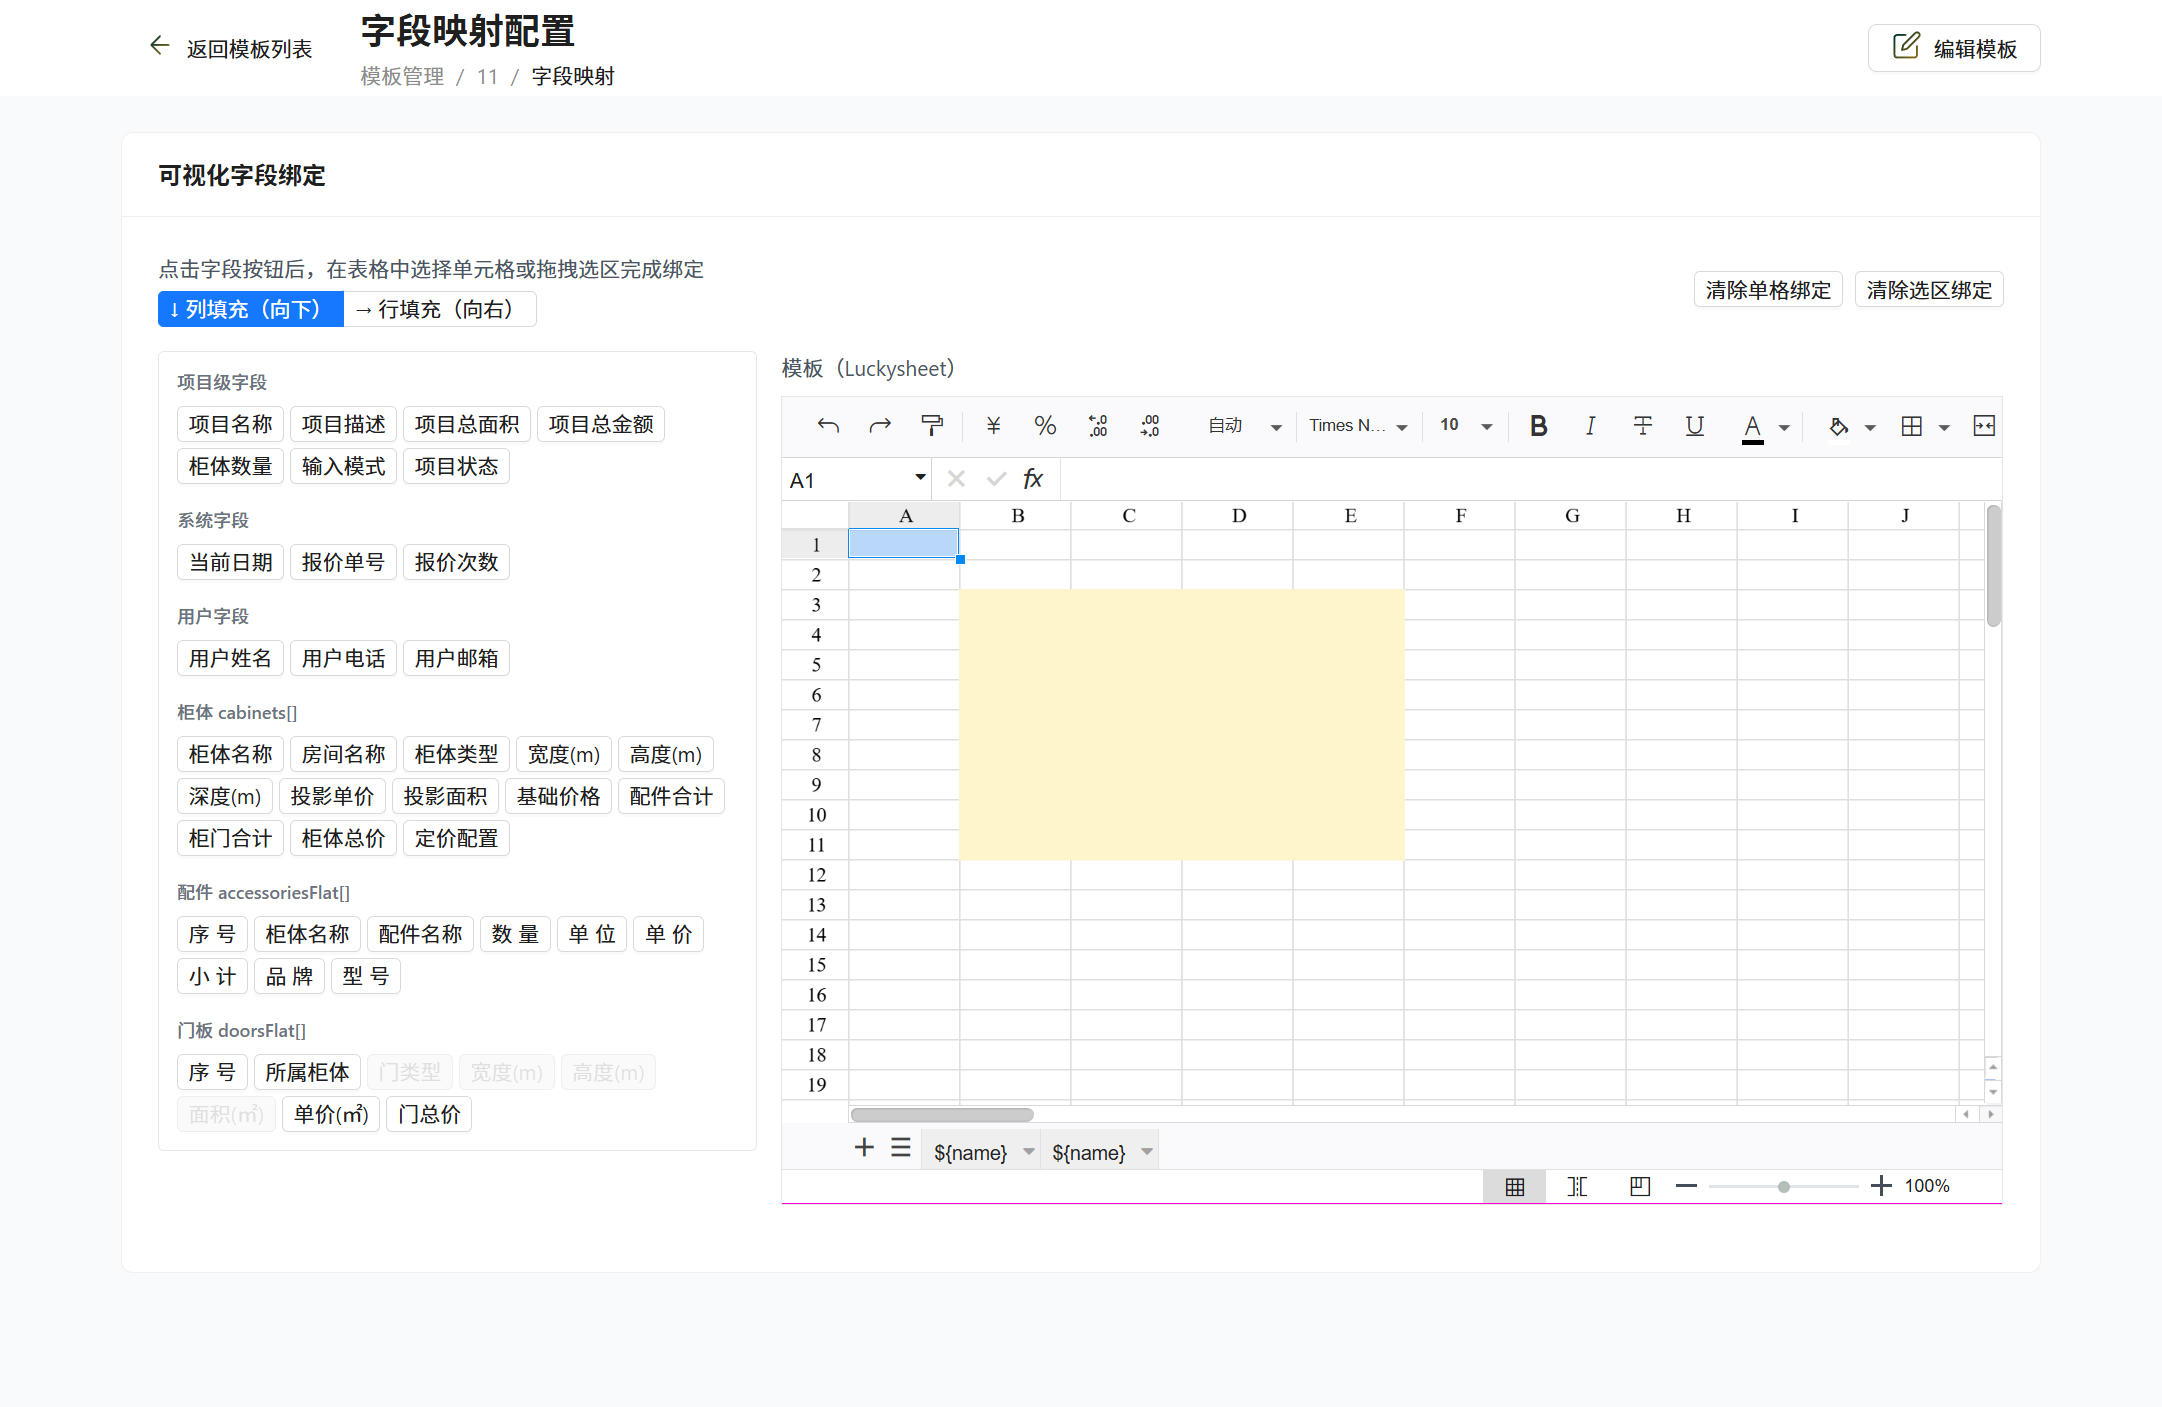
Task: Toggle underline formatting
Action: [1694, 426]
